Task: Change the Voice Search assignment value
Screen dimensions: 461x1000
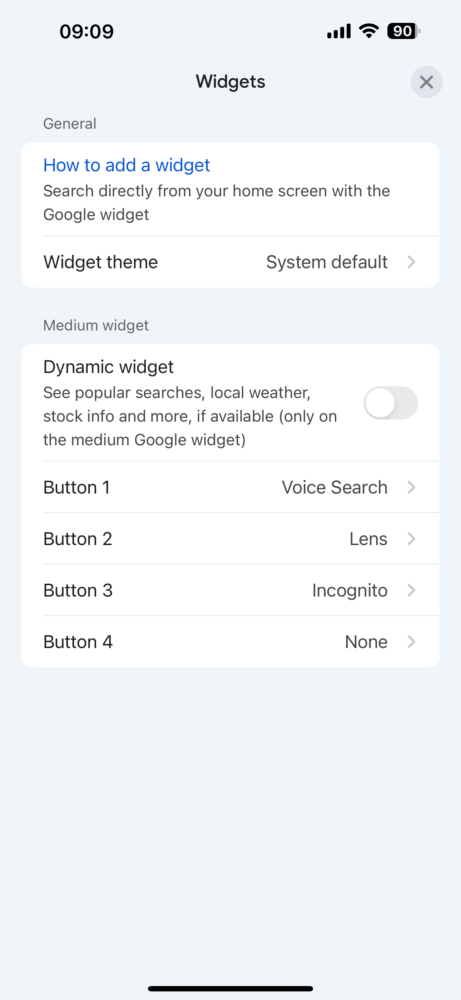Action: (x=335, y=487)
